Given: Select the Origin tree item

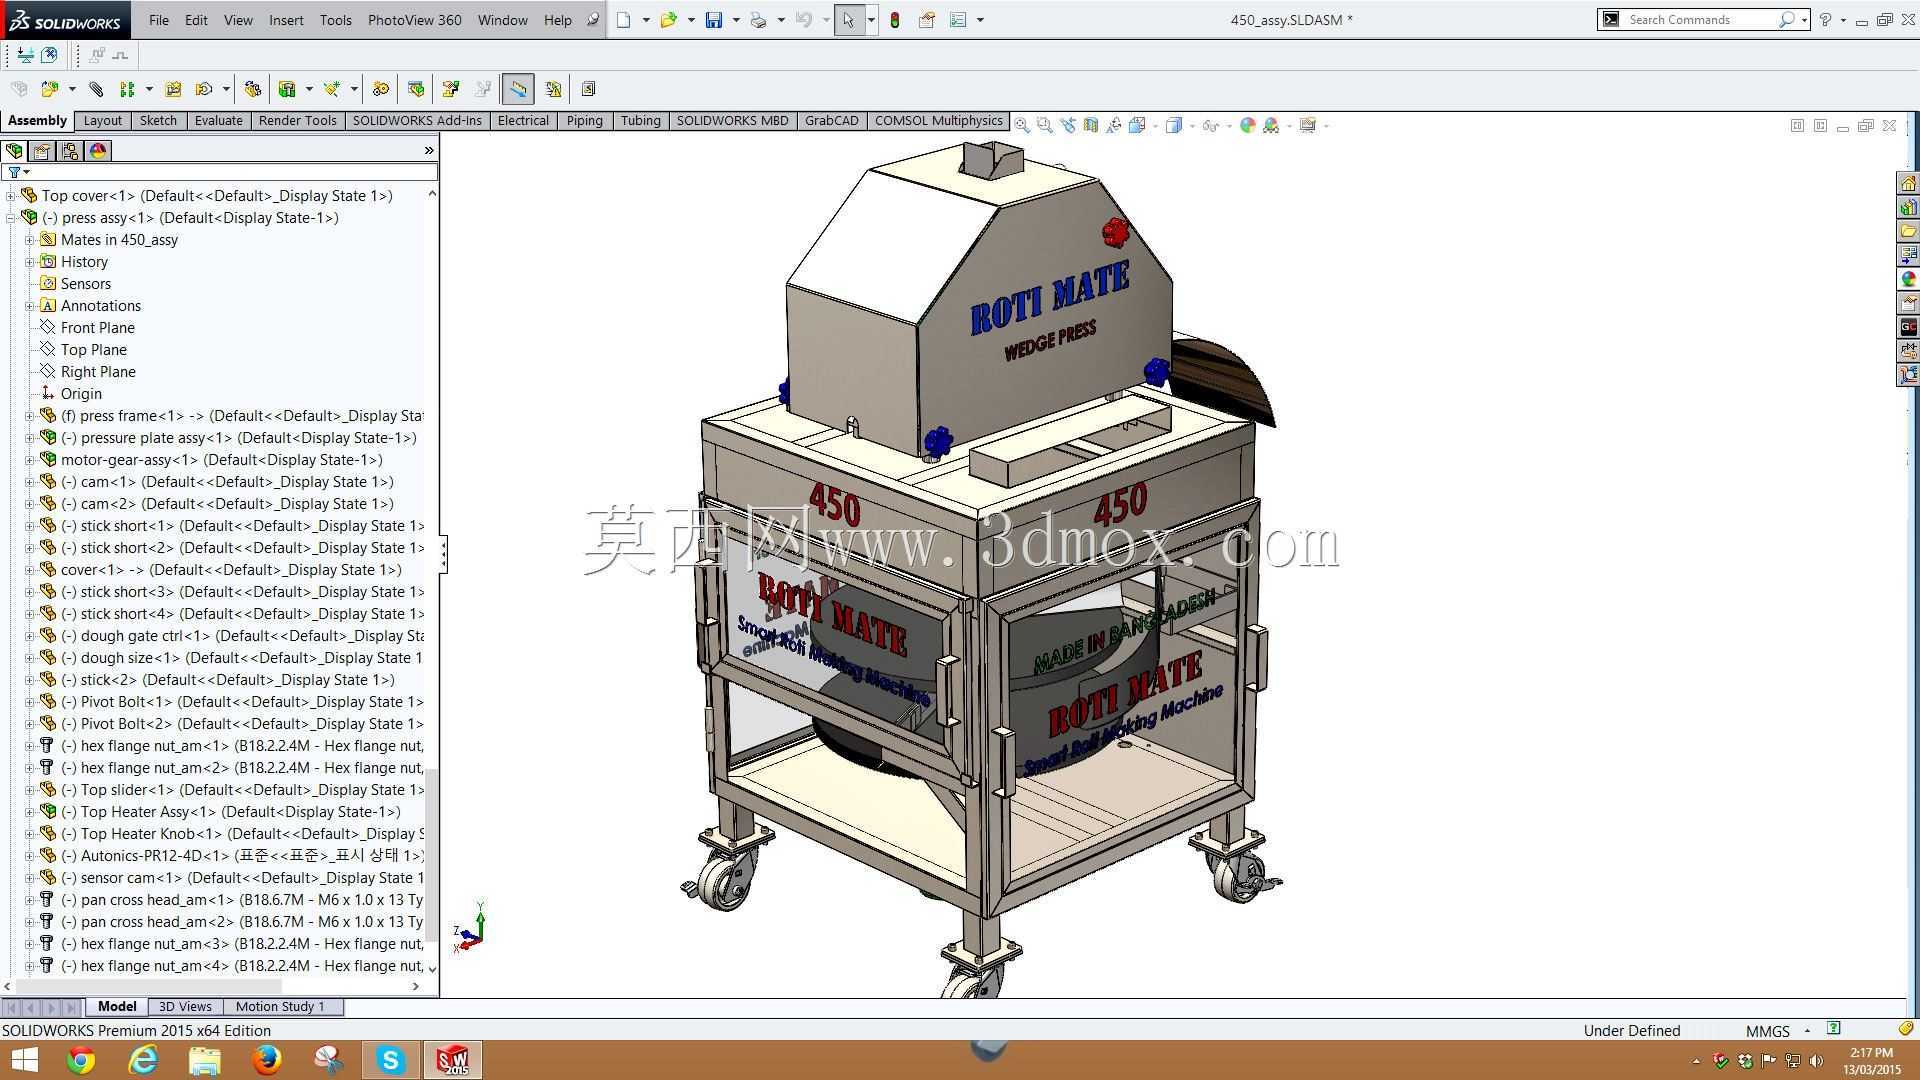Looking at the screenshot, I should coord(81,394).
